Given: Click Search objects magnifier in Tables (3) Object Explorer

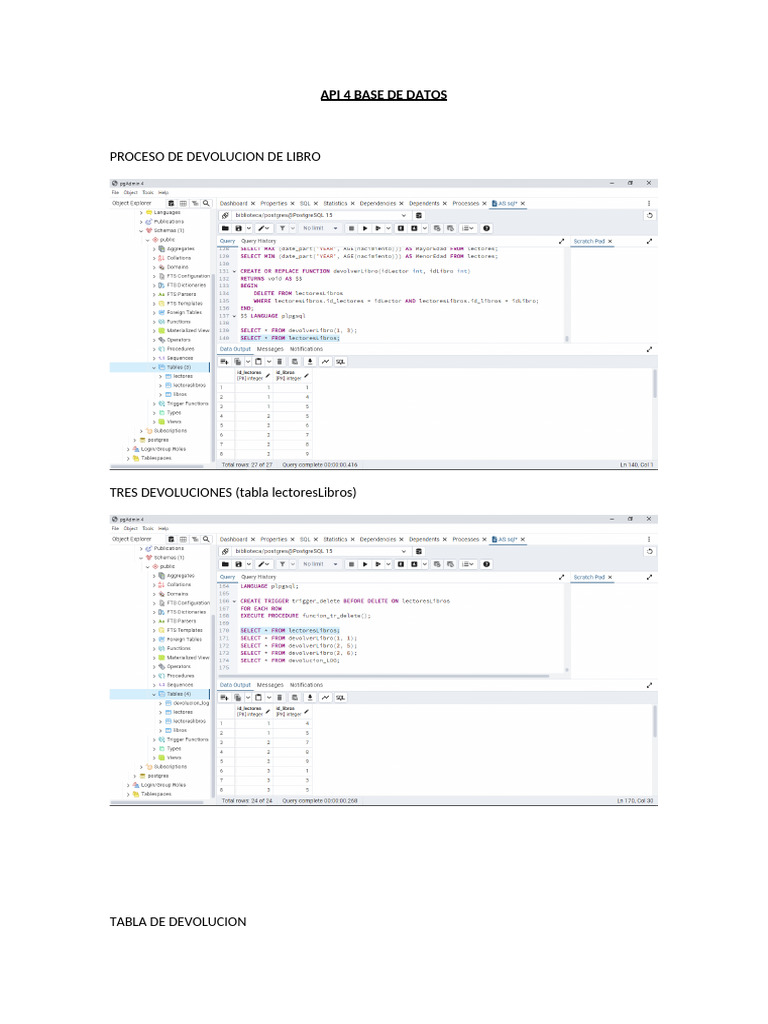Looking at the screenshot, I should click(x=206, y=204).
